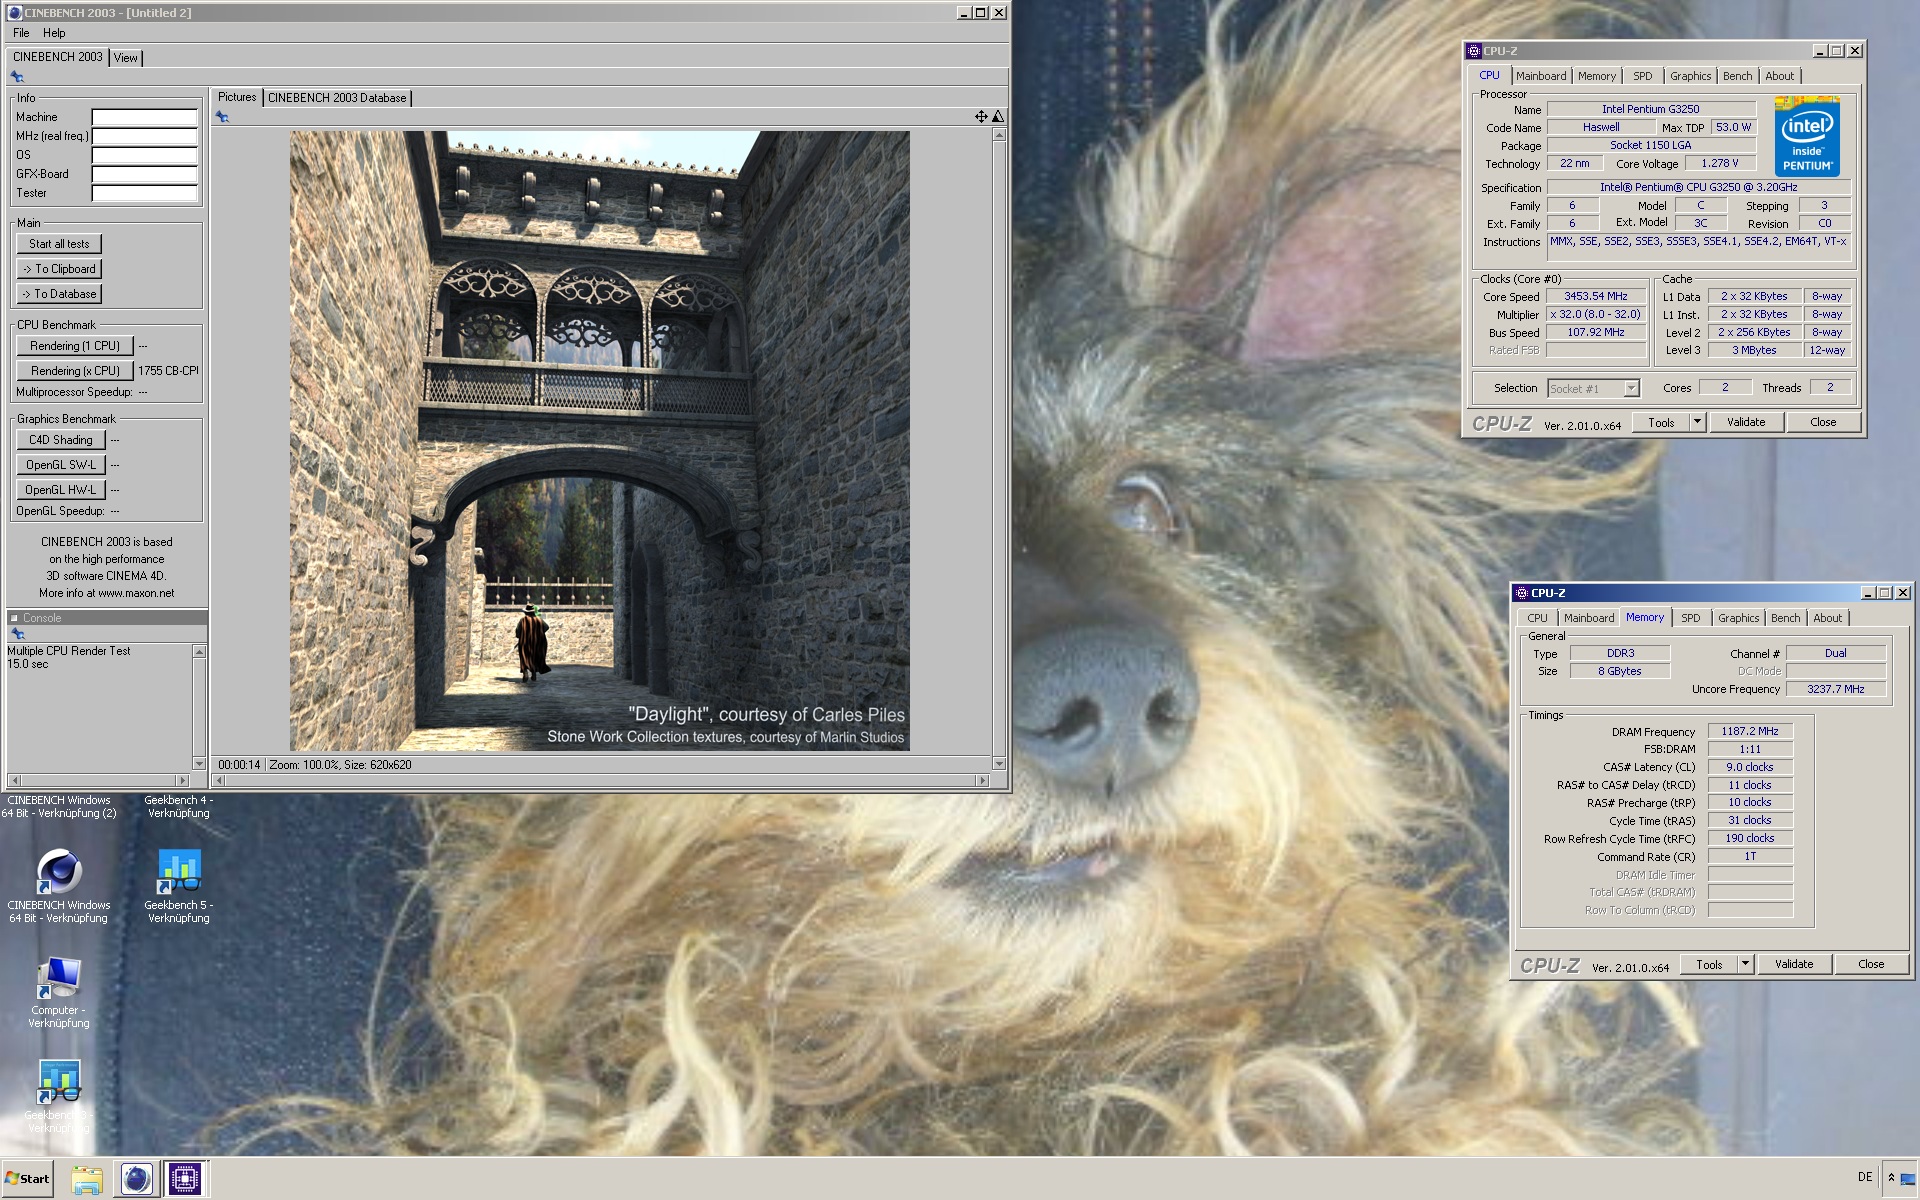
Task: Open About tab in lower CPU-Z window
Action: 1827,618
